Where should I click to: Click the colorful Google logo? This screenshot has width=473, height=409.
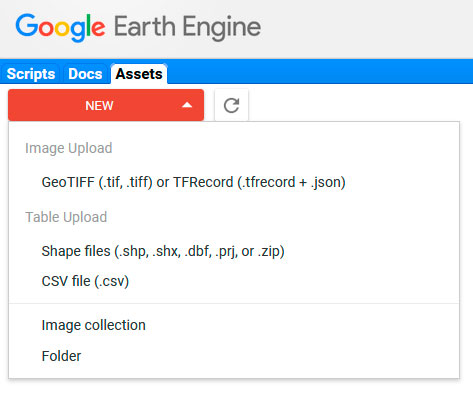click(60, 27)
